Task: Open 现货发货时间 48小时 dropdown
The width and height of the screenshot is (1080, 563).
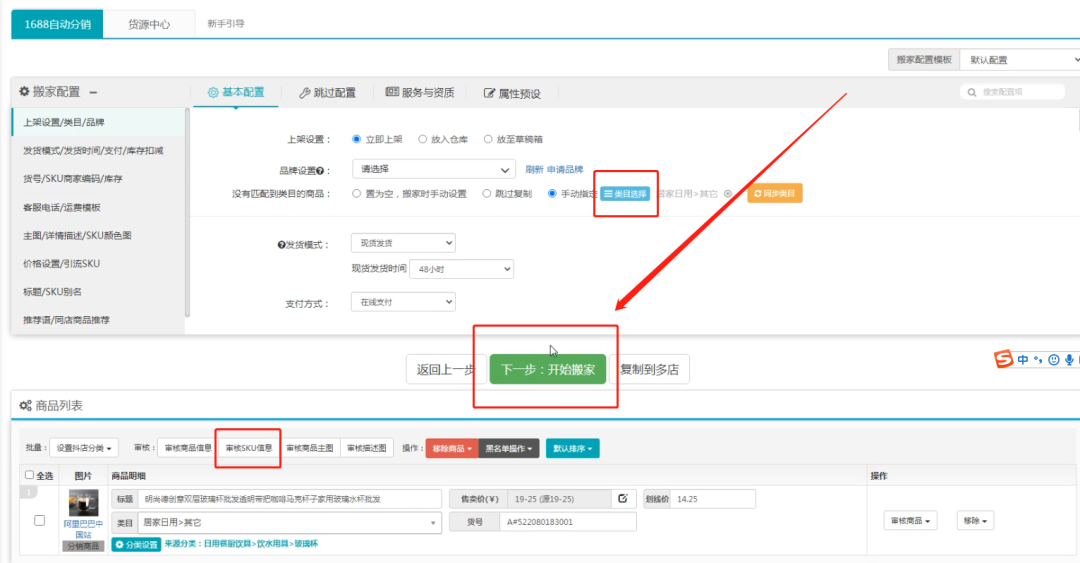Action: tap(461, 269)
